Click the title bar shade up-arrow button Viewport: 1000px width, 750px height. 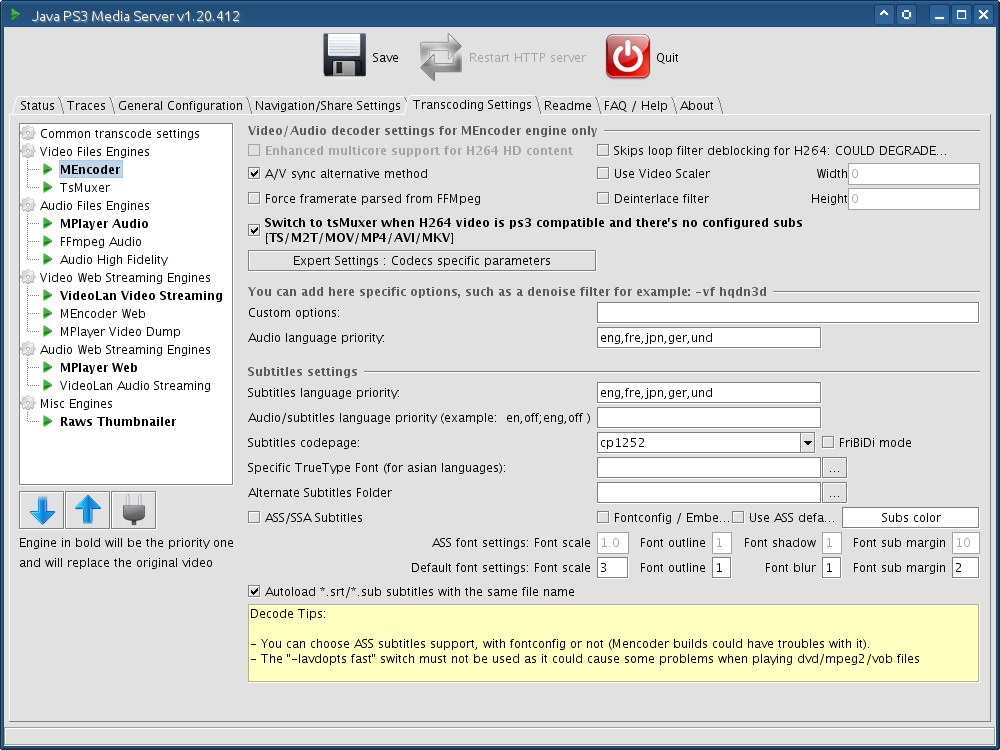click(883, 14)
